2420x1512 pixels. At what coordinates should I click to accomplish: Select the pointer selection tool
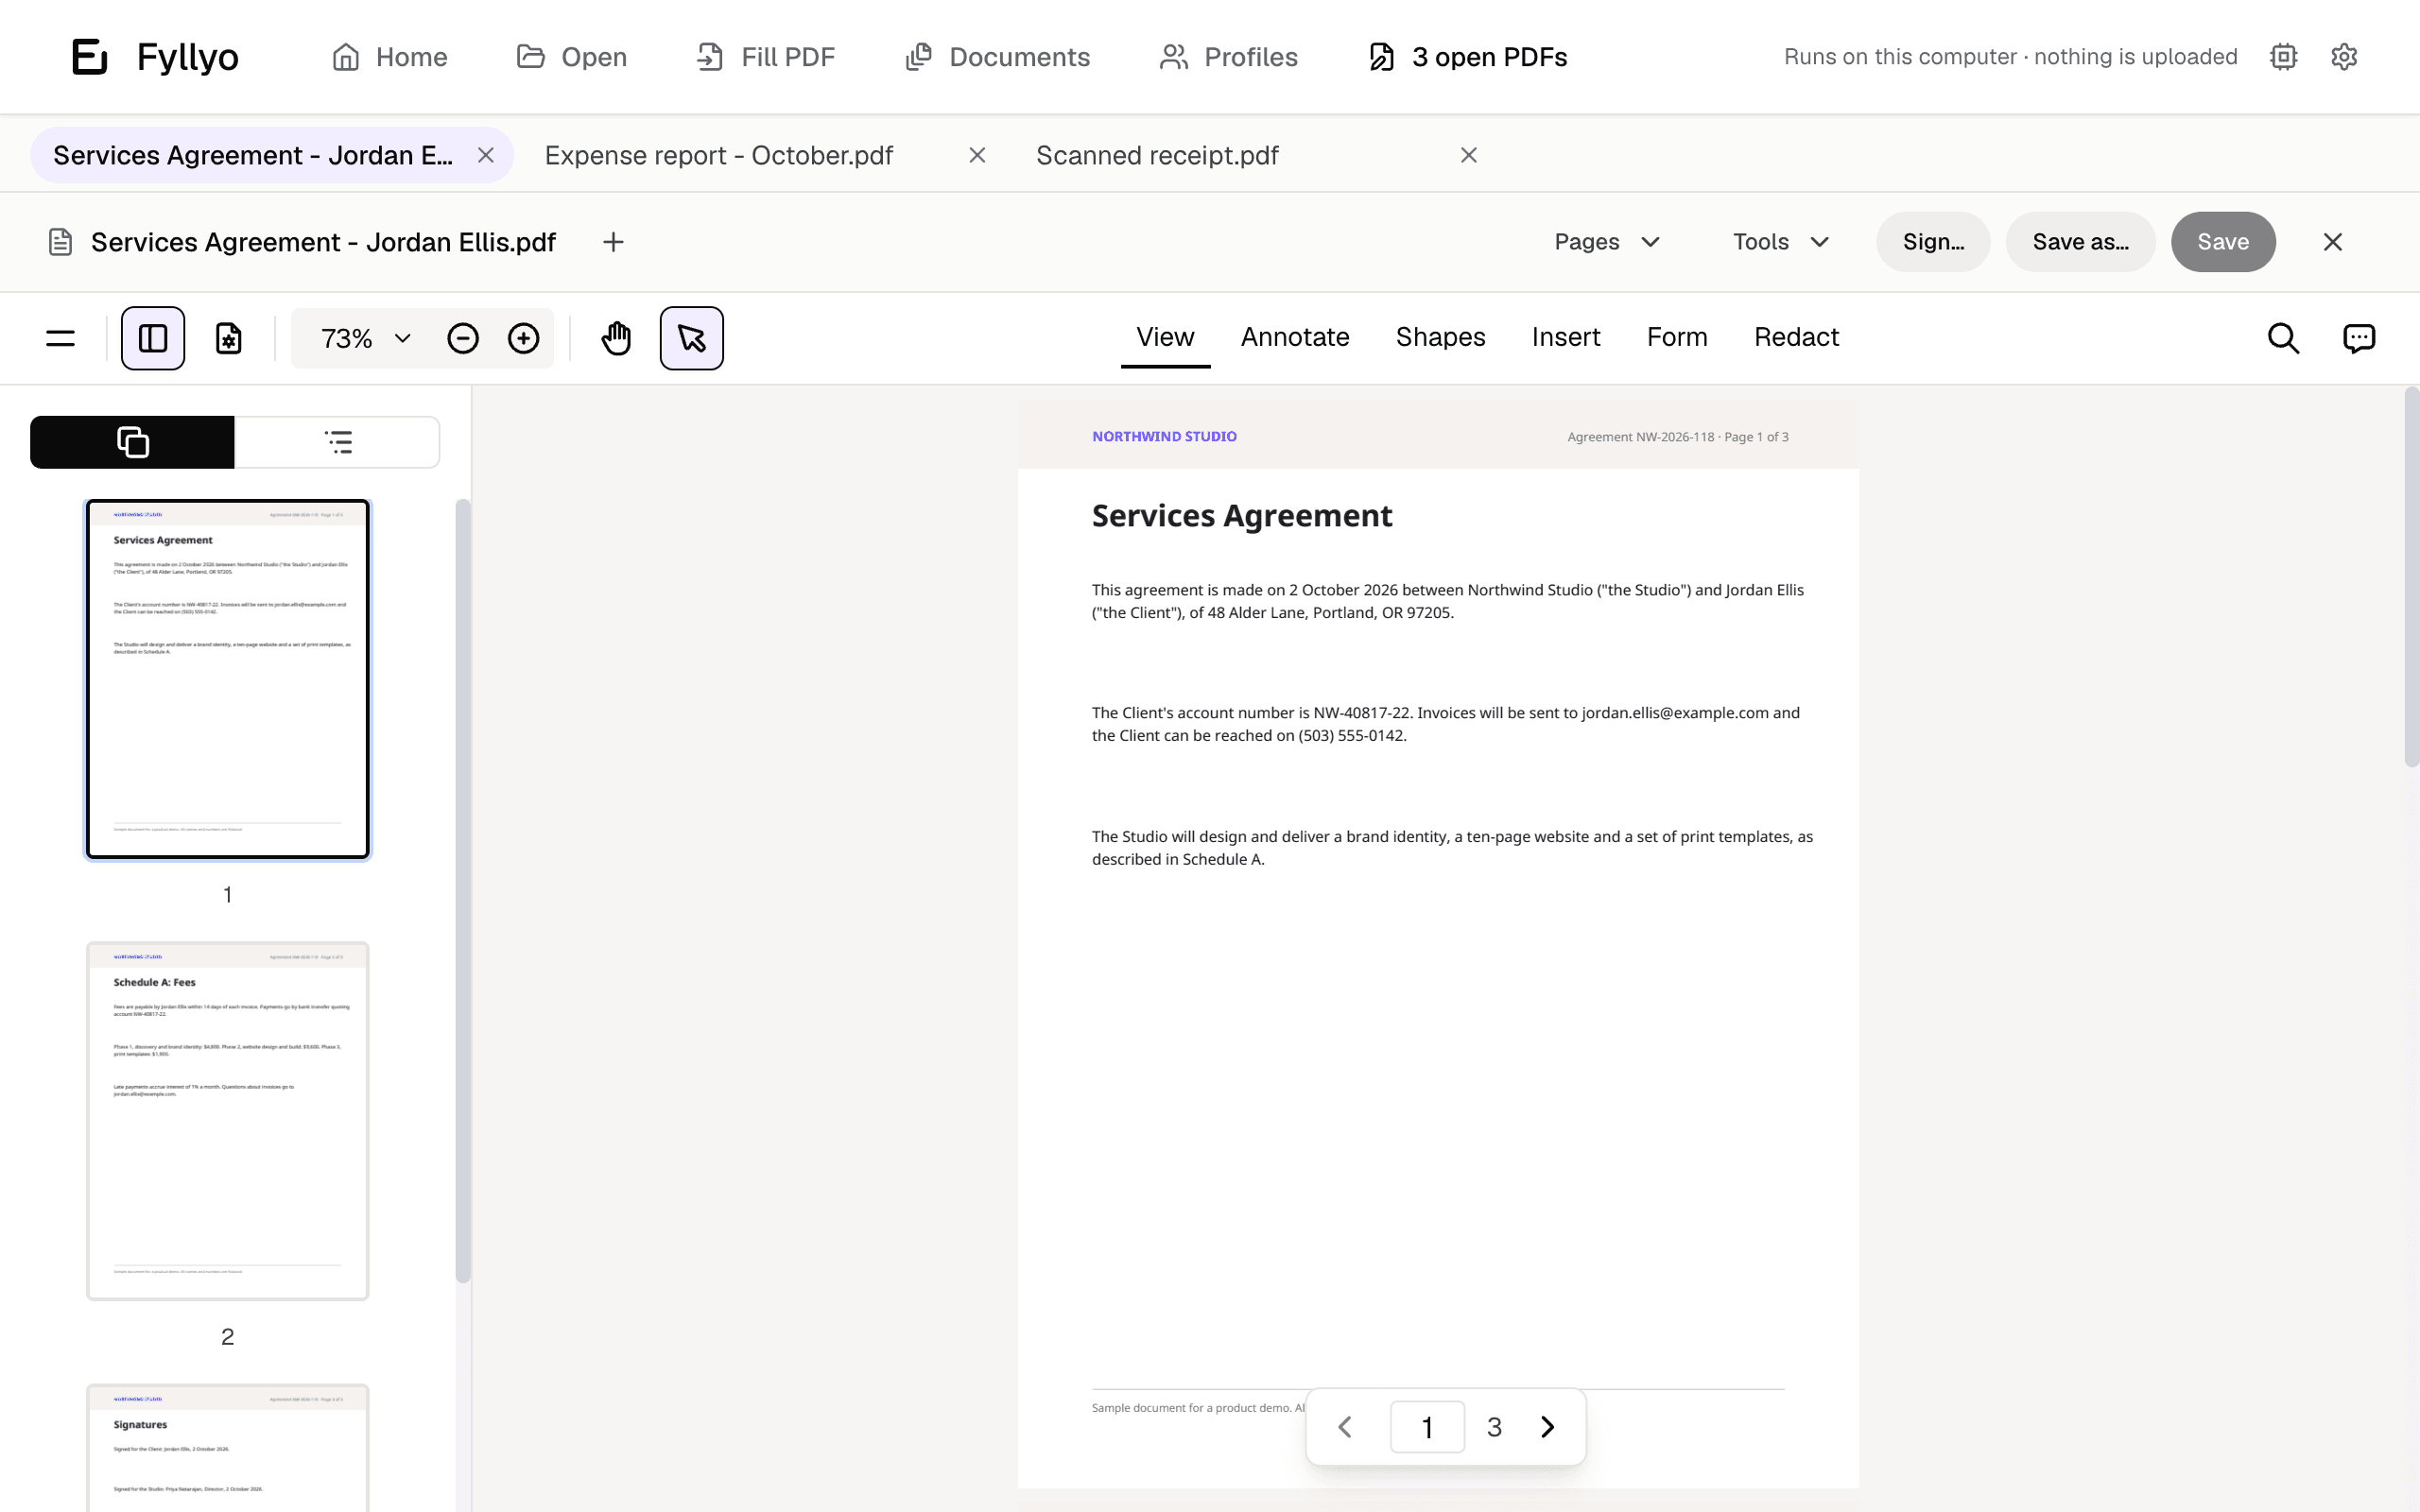(x=692, y=338)
